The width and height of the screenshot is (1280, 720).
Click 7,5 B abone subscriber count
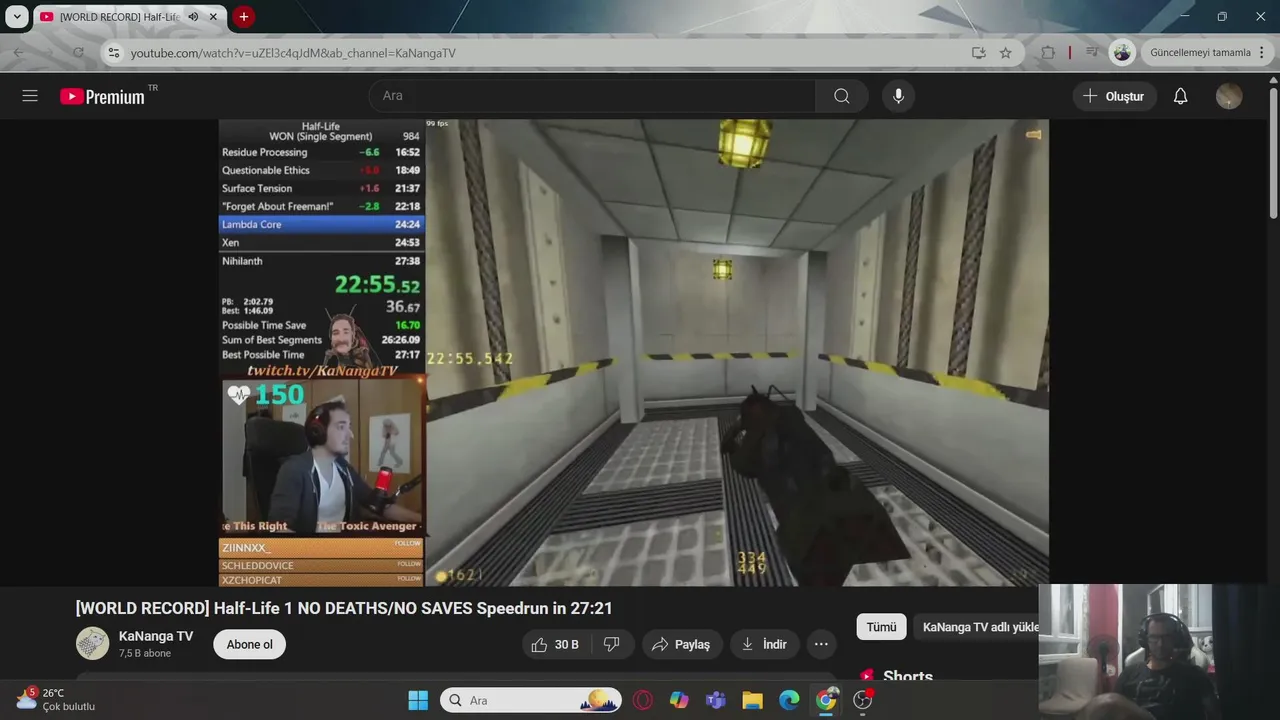click(145, 653)
